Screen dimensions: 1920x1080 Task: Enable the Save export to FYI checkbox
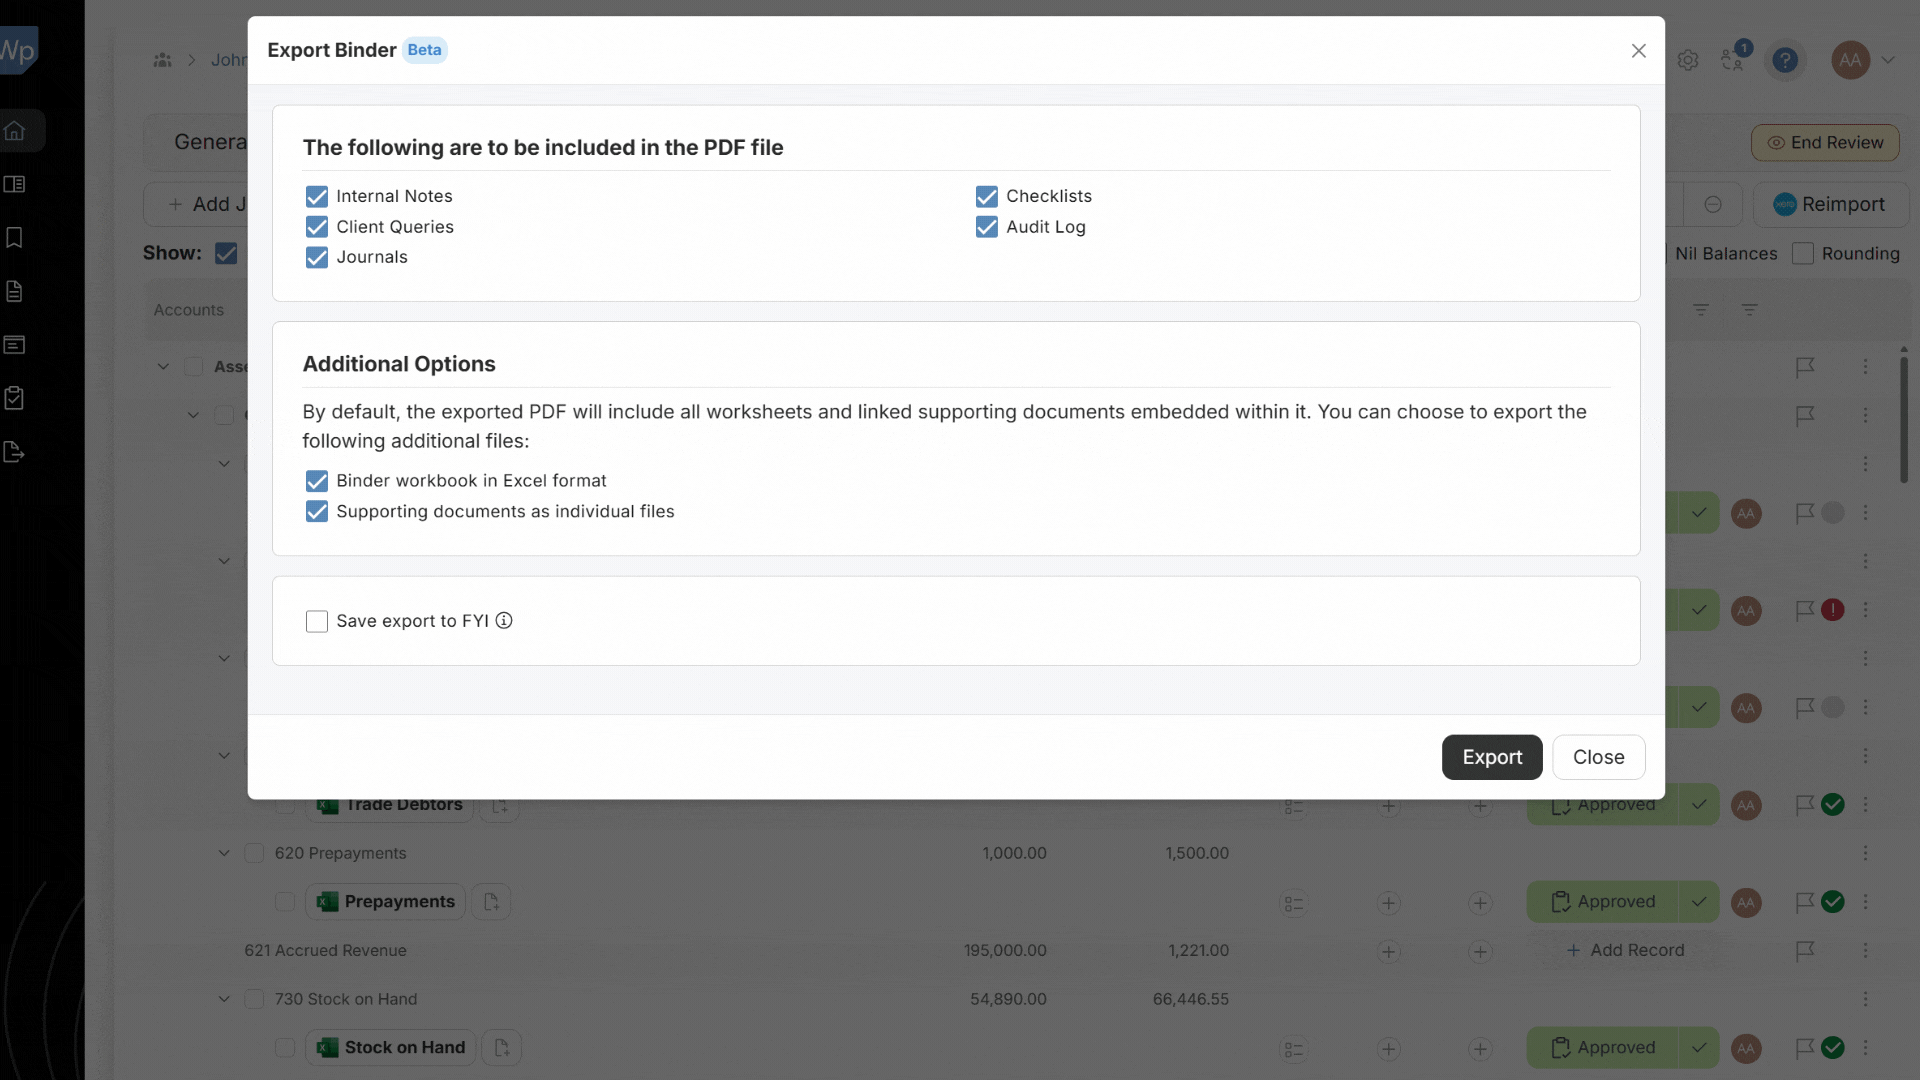point(317,621)
